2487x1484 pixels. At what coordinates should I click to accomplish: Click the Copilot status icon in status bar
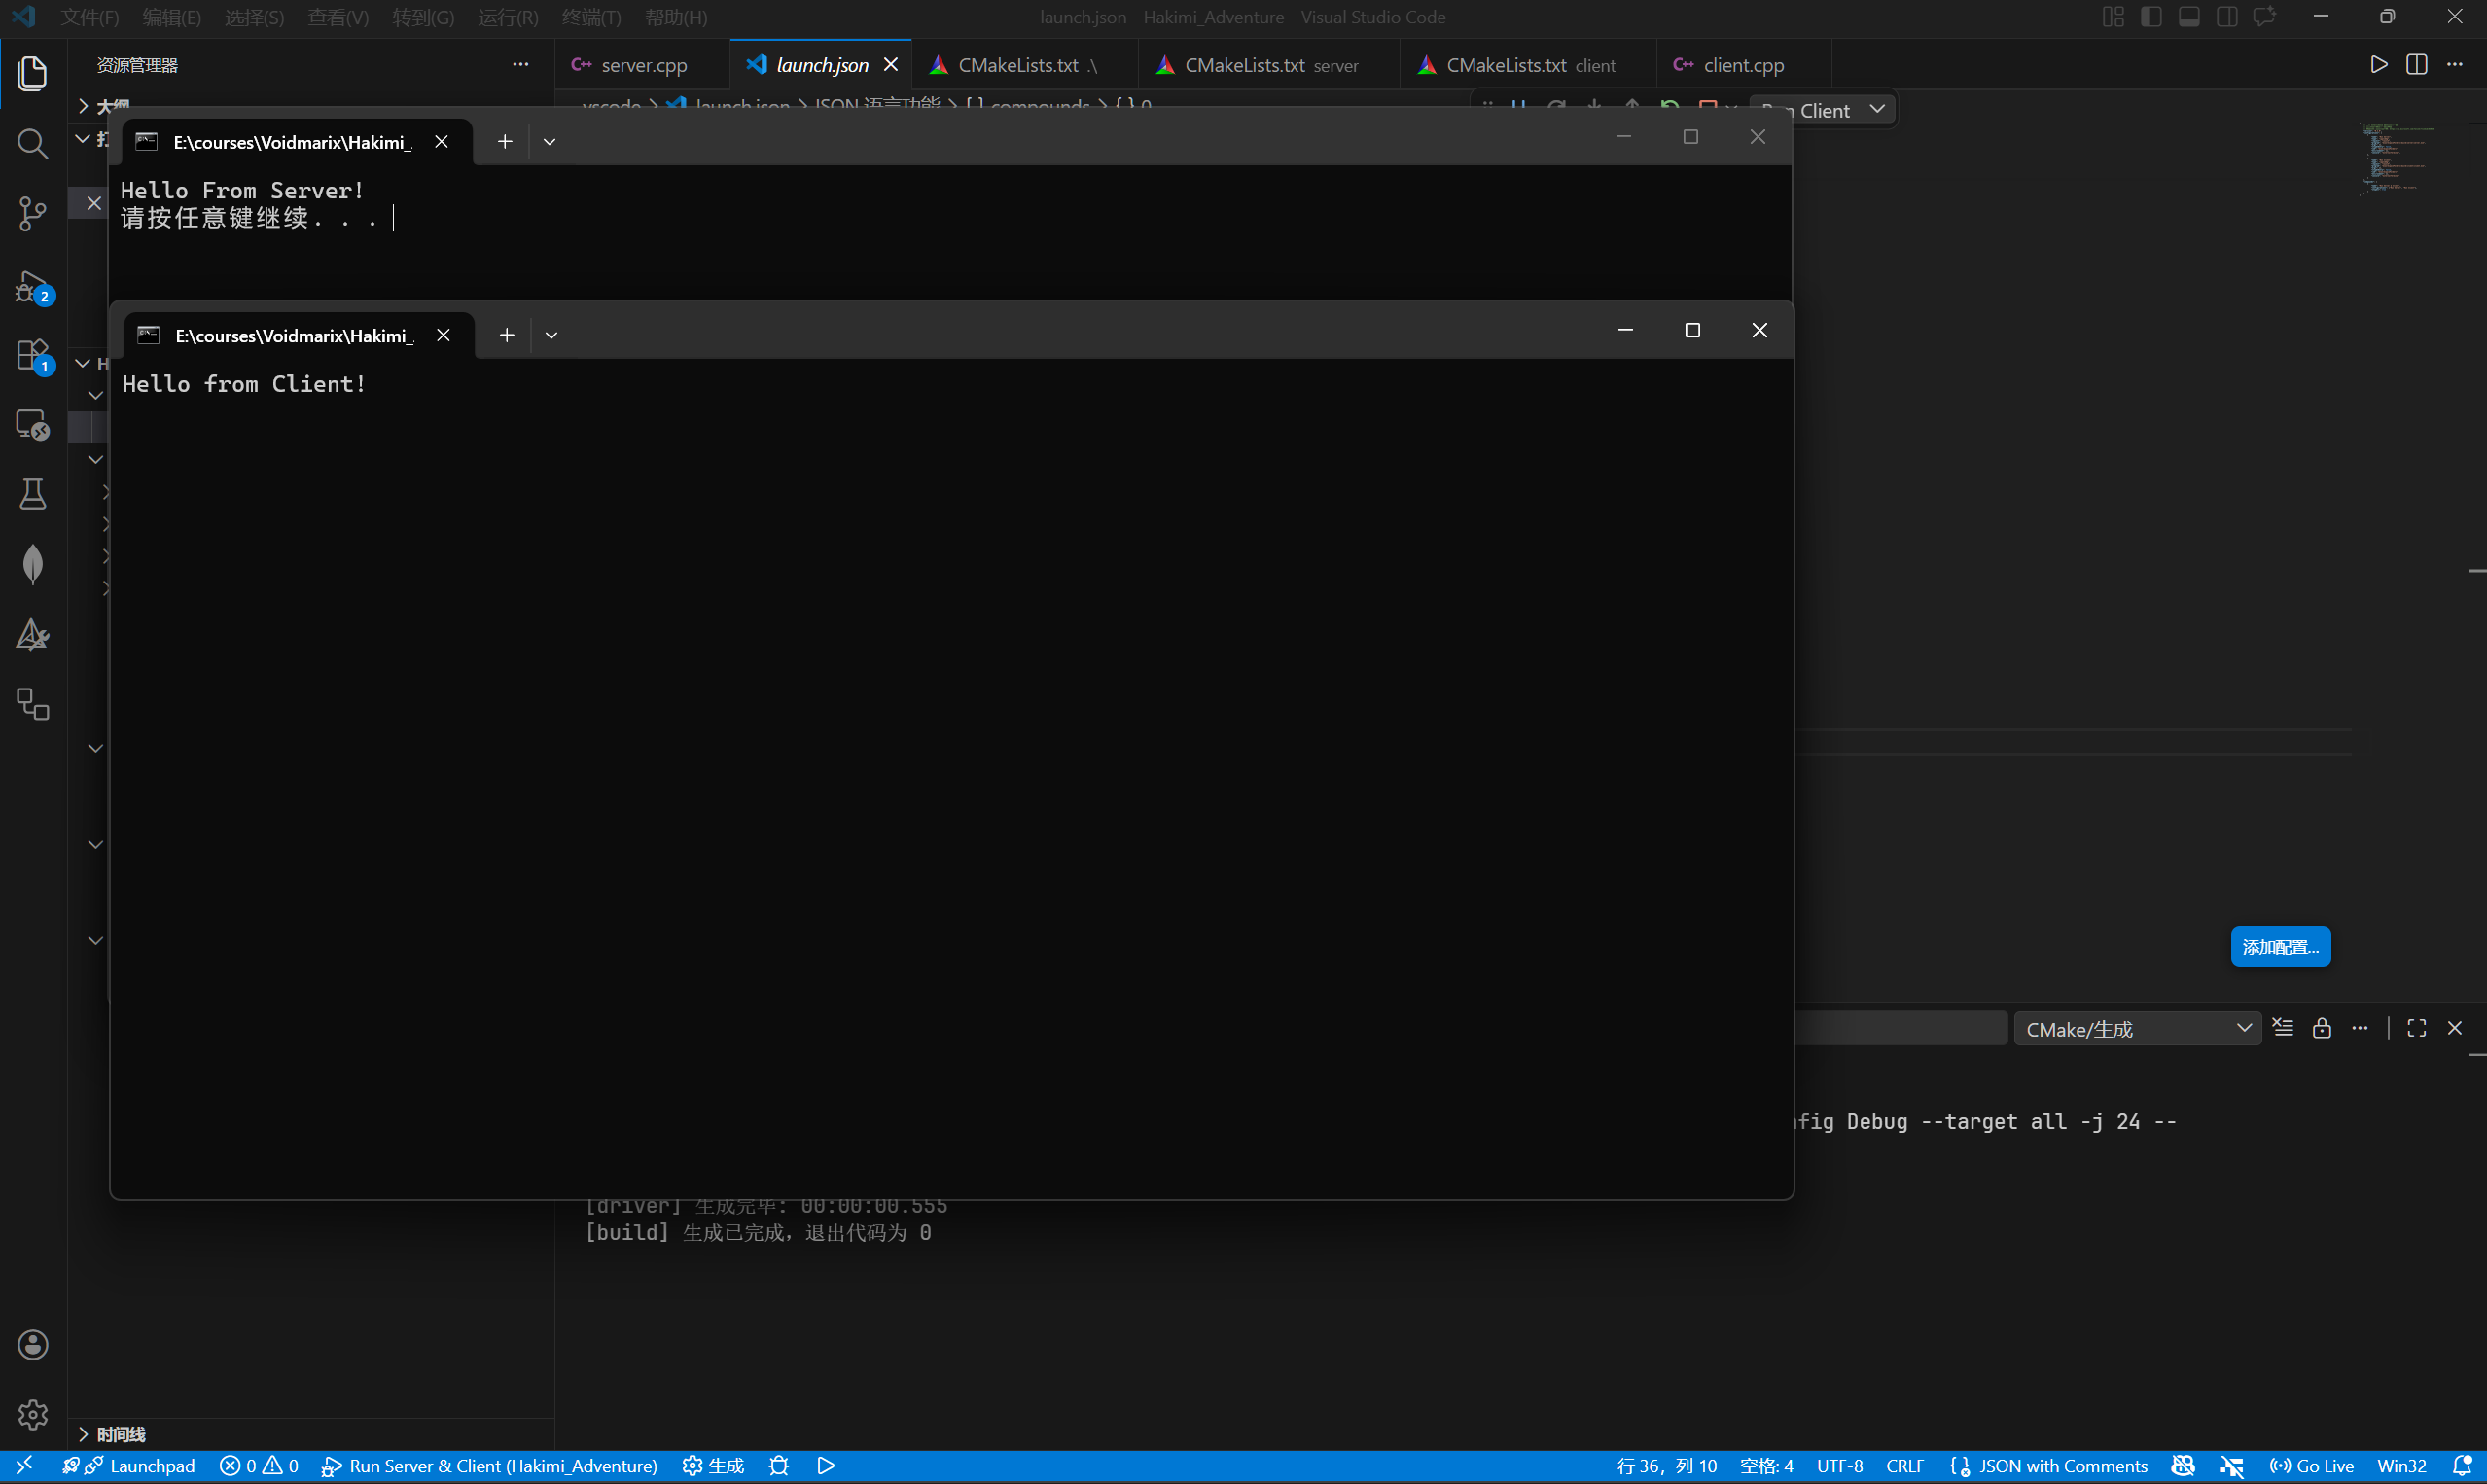click(x=2183, y=1466)
